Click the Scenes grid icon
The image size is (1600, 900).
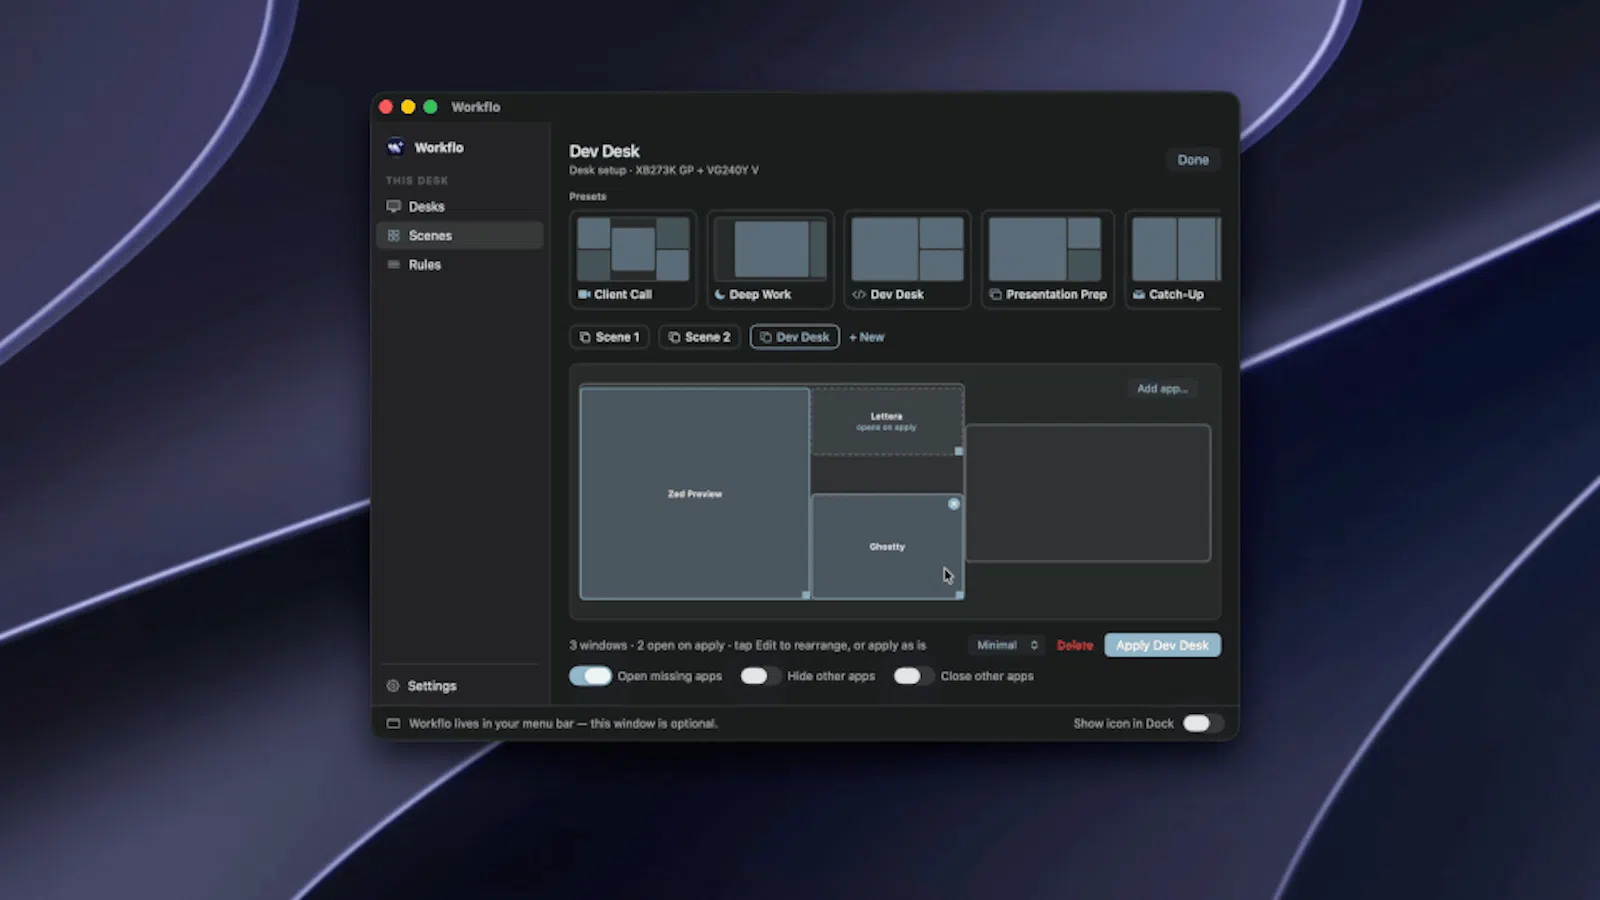click(393, 235)
